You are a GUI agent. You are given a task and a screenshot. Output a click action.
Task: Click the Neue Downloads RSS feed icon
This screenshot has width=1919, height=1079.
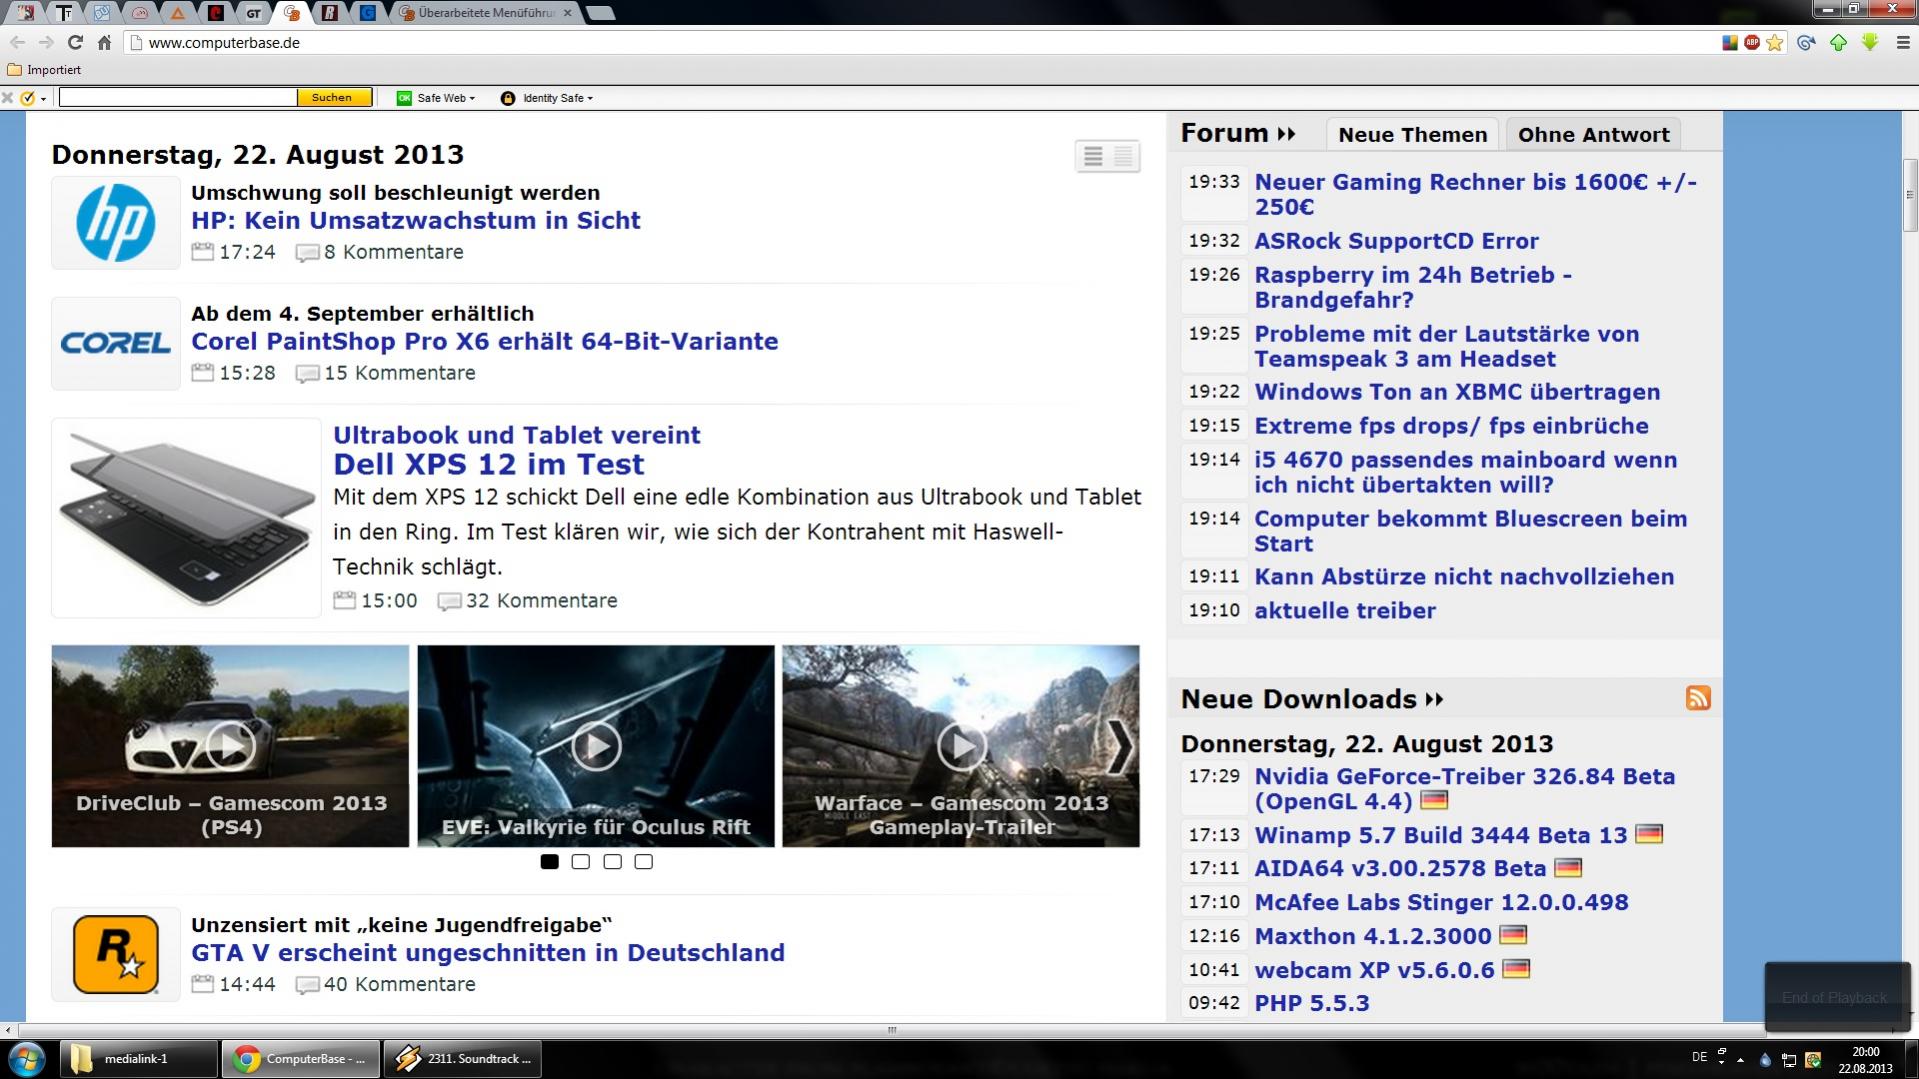[1698, 698]
